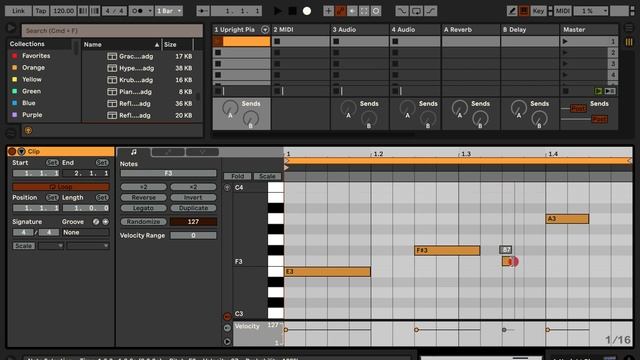Viewport: 640px width, 360px height.
Task: Toggle clip Scale button
Action: [x=24, y=246]
